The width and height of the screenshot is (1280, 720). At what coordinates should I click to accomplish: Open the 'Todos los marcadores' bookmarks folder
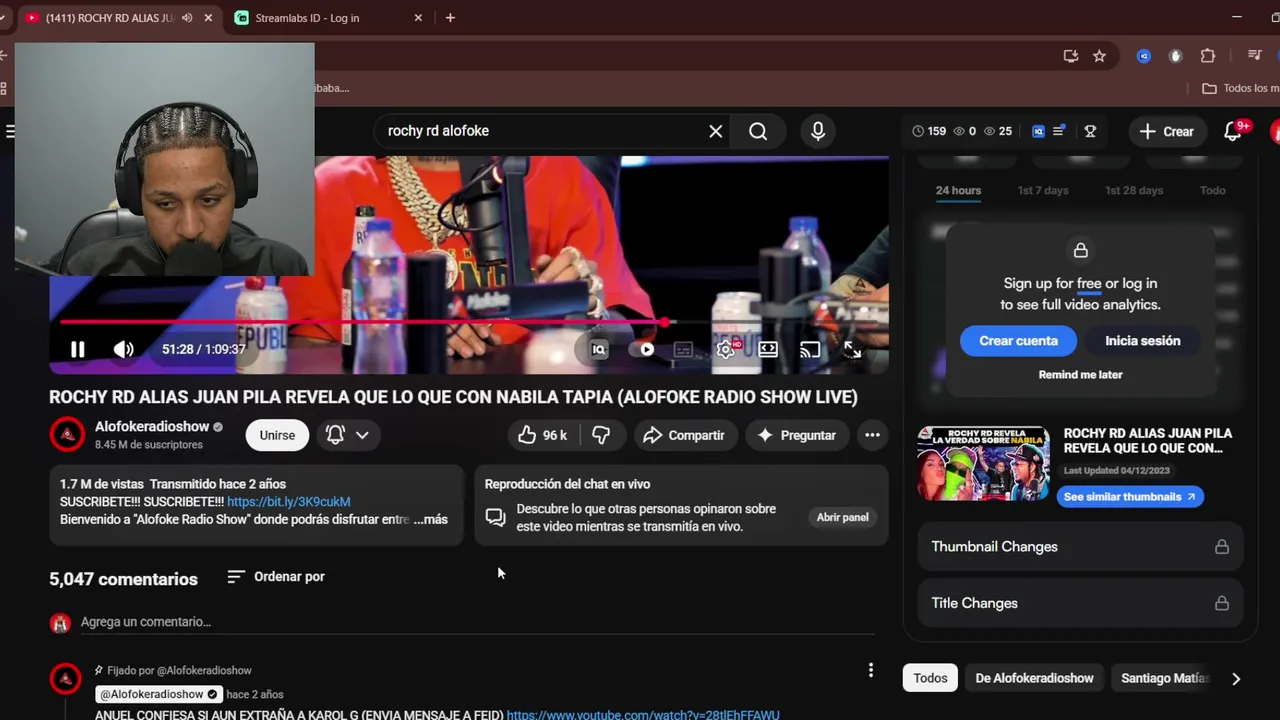pyautogui.click(x=1240, y=88)
